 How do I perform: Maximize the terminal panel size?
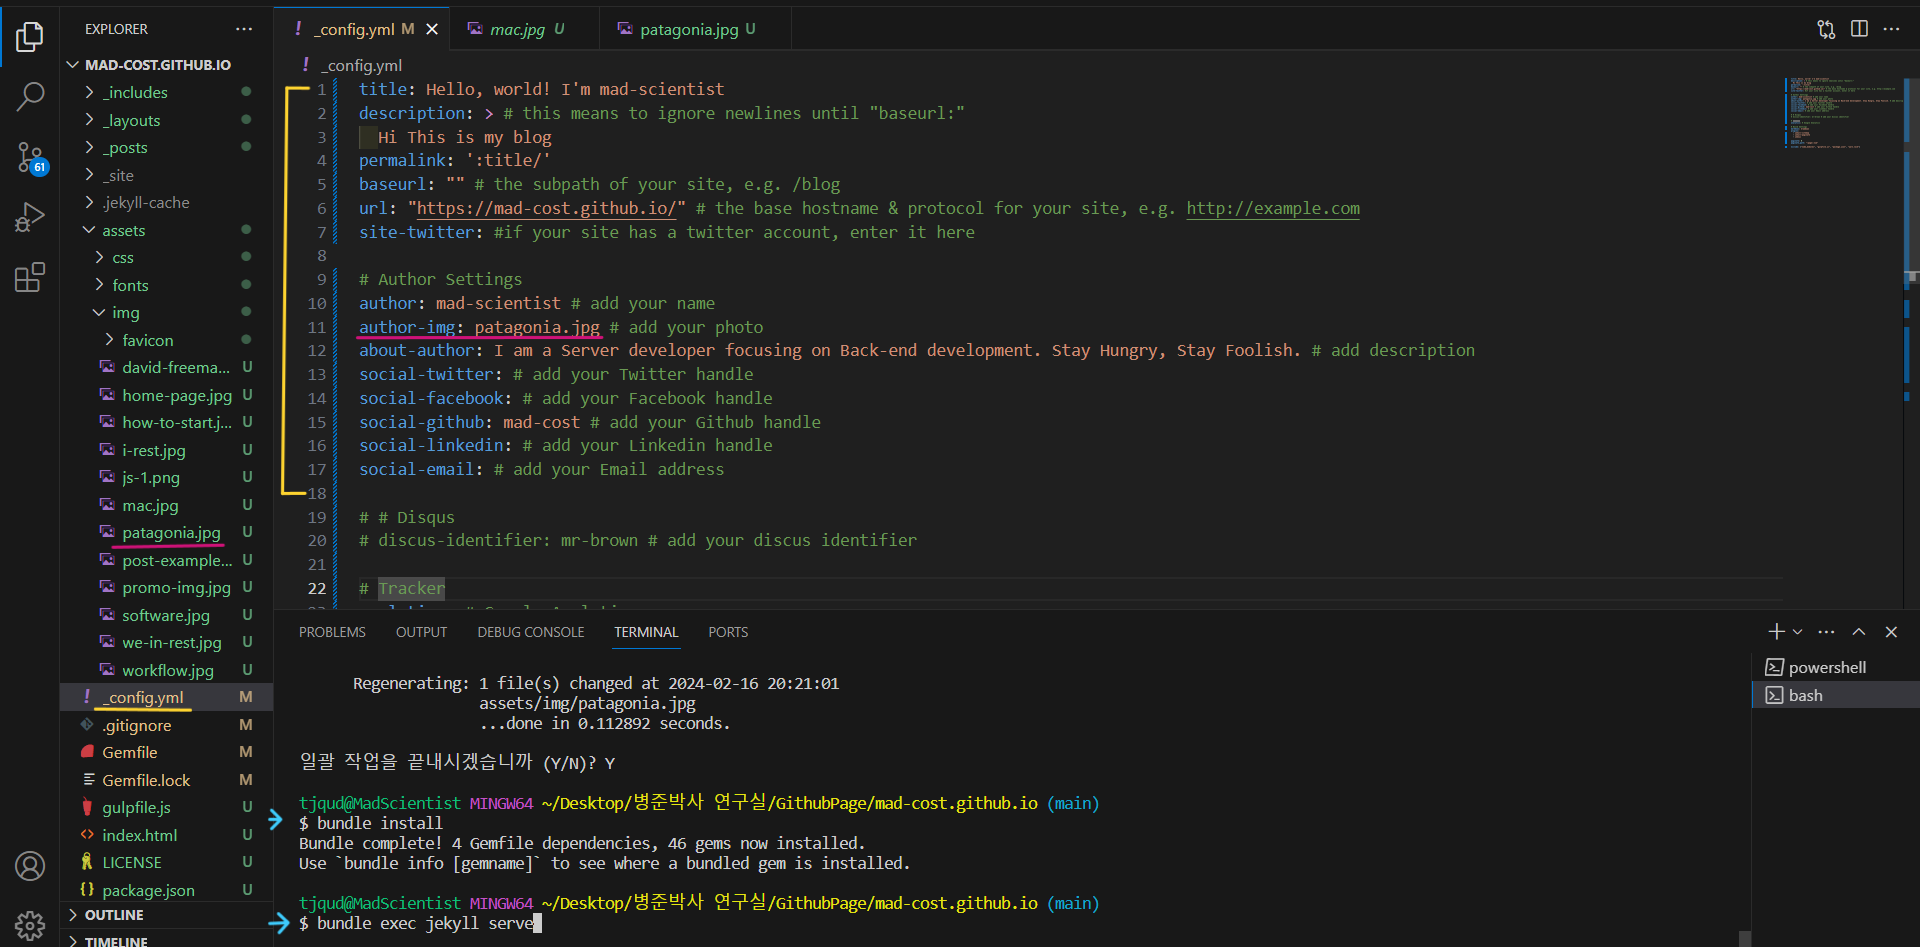[x=1859, y=632]
